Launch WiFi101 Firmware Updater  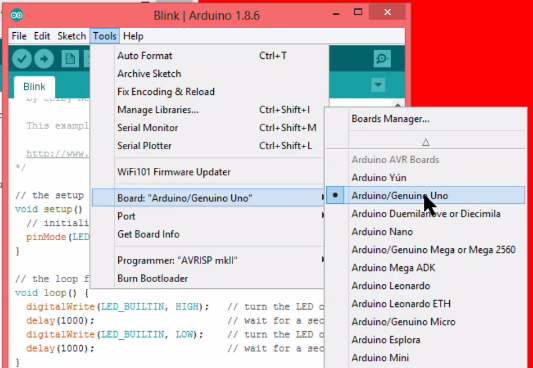coord(208,172)
